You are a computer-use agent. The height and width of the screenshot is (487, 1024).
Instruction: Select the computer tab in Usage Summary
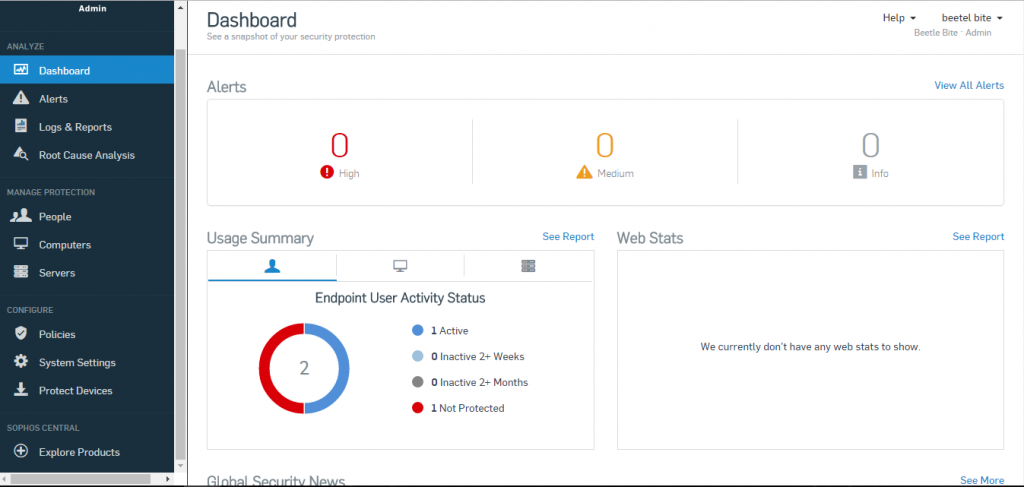point(400,266)
